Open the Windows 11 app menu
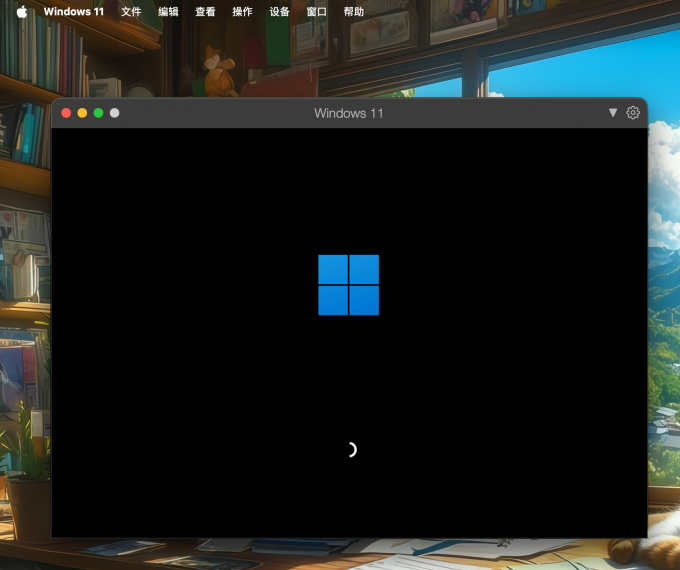 (x=74, y=12)
